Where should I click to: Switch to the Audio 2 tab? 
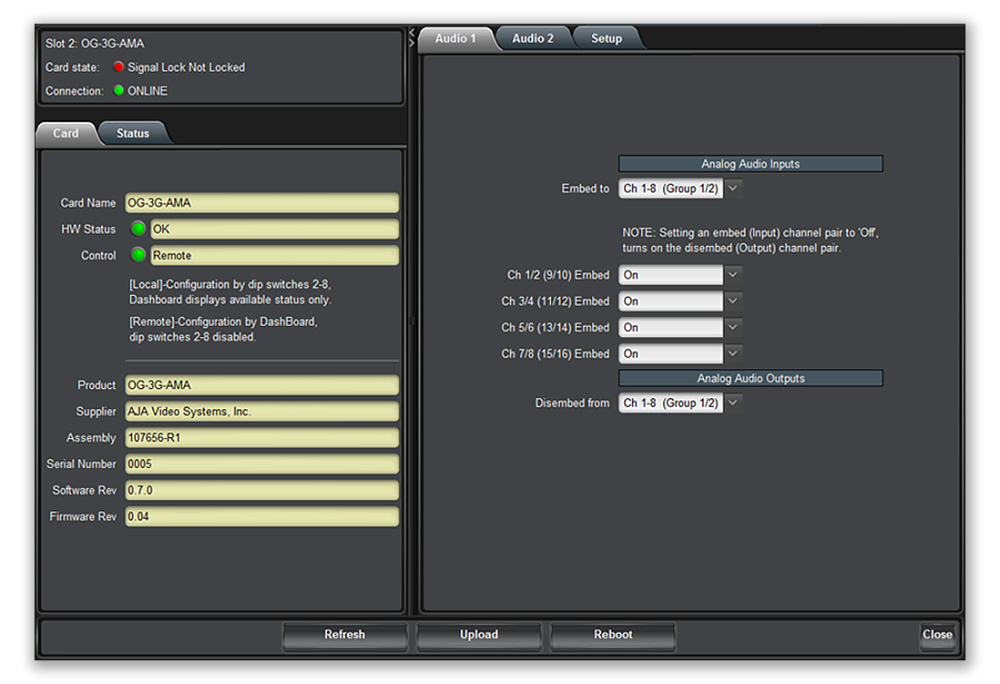(533, 38)
